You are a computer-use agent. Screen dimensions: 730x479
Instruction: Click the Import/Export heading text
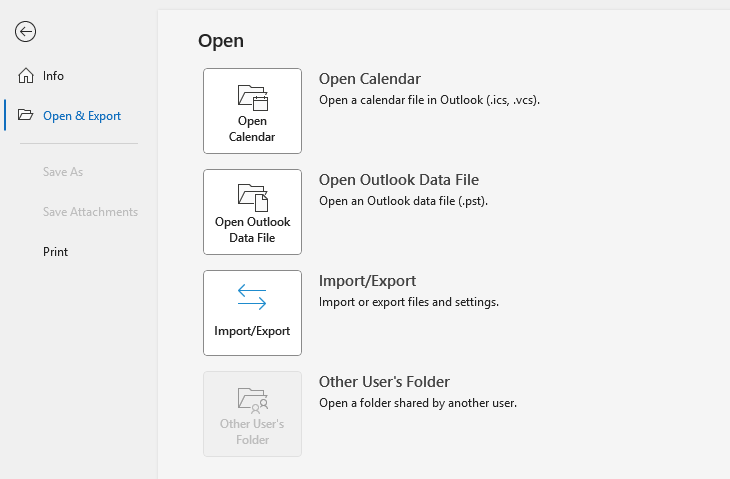tap(367, 281)
